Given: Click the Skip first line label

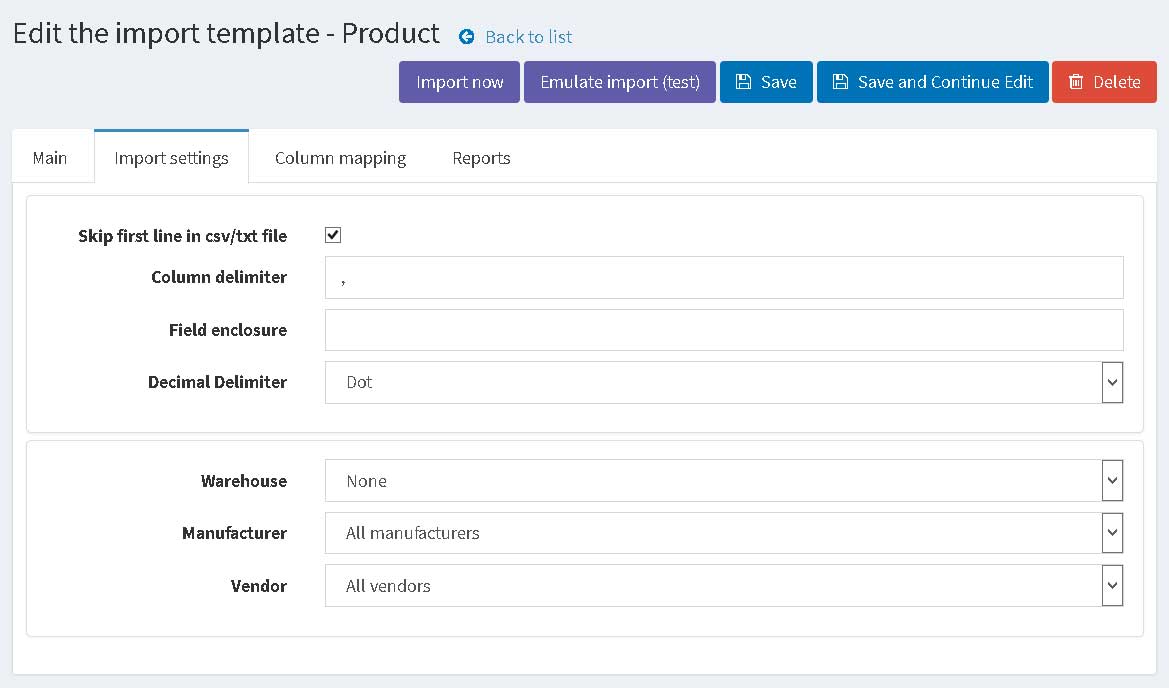Looking at the screenshot, I should (x=183, y=236).
